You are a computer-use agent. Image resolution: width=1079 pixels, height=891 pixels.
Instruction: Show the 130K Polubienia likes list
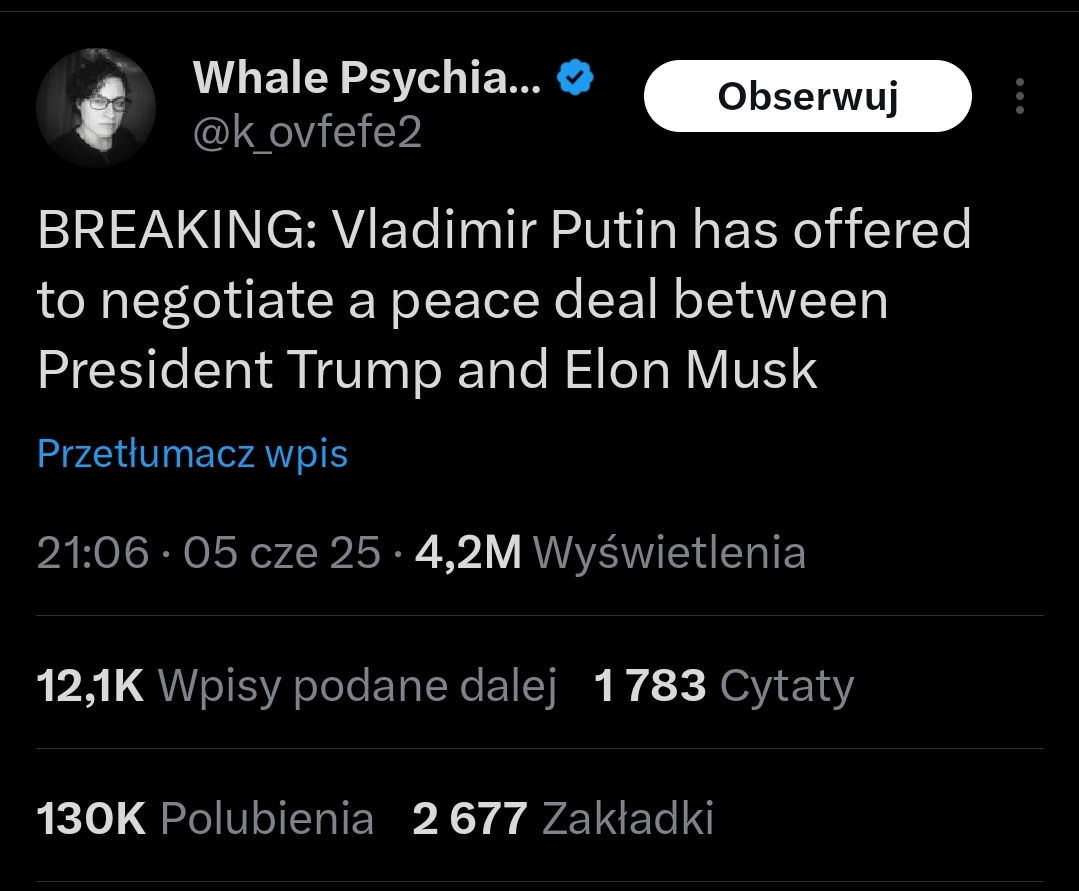click(205, 819)
